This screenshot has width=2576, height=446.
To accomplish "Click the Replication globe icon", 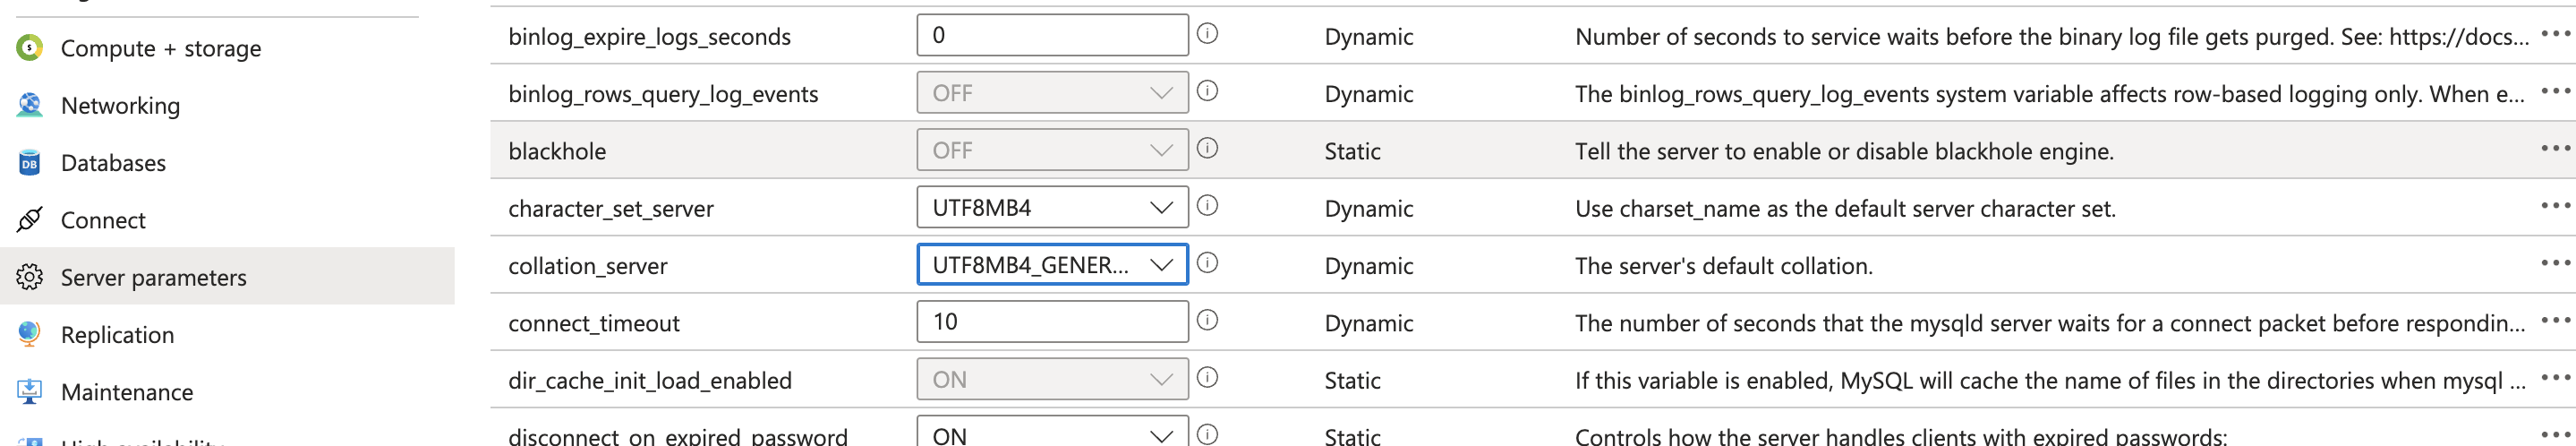I will [30, 334].
